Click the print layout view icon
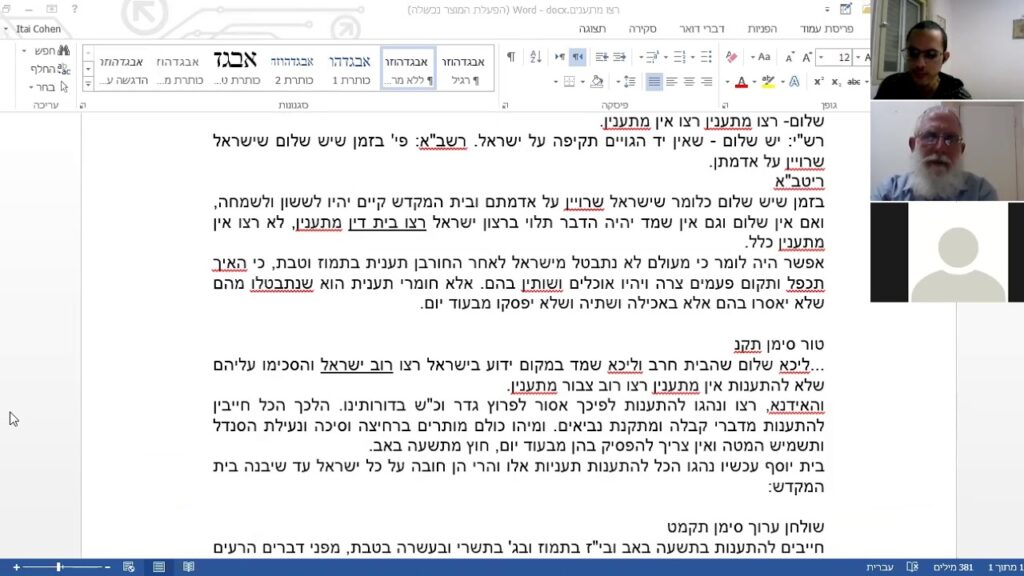1024x576 pixels. pos(159,567)
